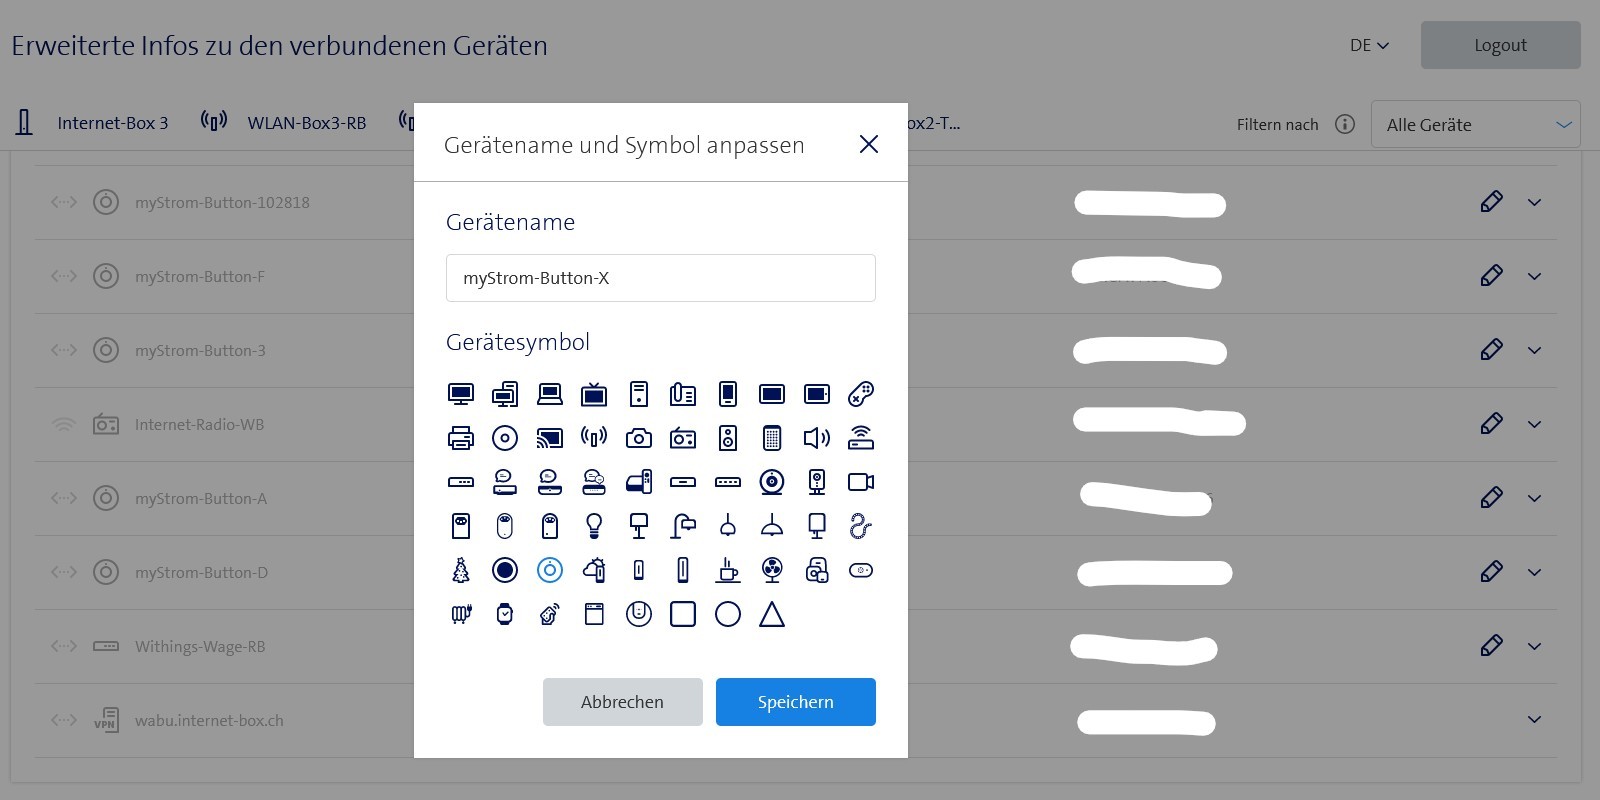Pick the light bulb symbol
This screenshot has width=1600, height=800.
[594, 526]
